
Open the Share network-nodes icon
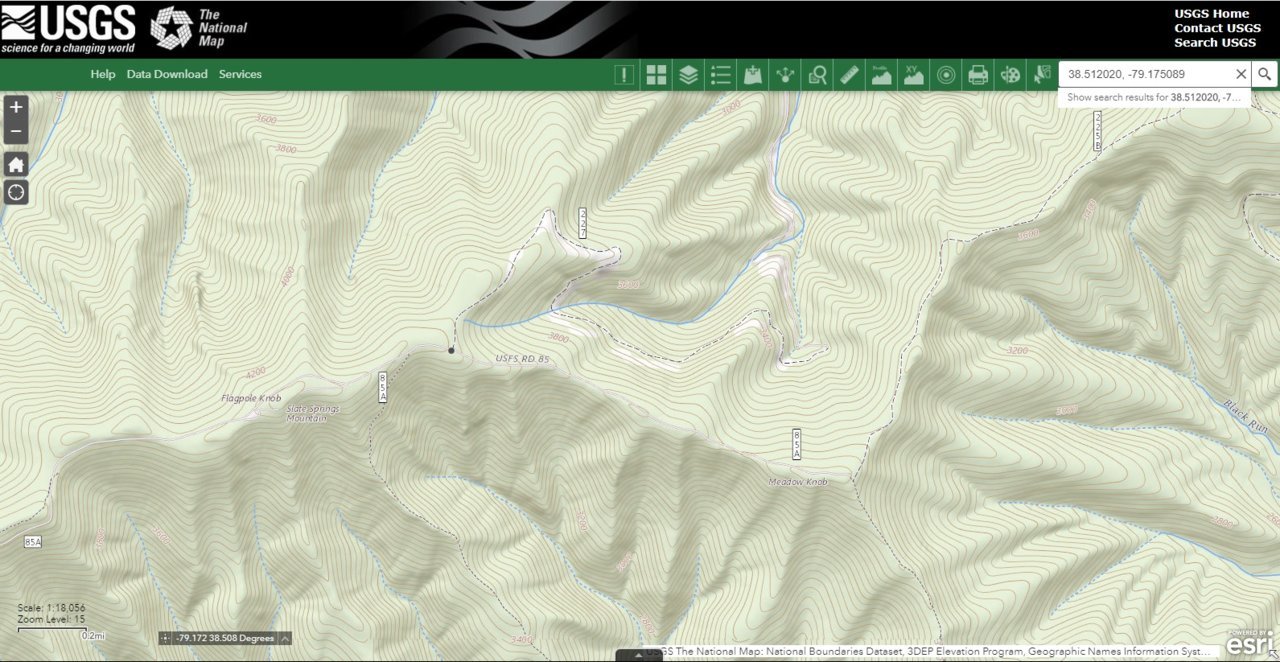click(x=785, y=74)
